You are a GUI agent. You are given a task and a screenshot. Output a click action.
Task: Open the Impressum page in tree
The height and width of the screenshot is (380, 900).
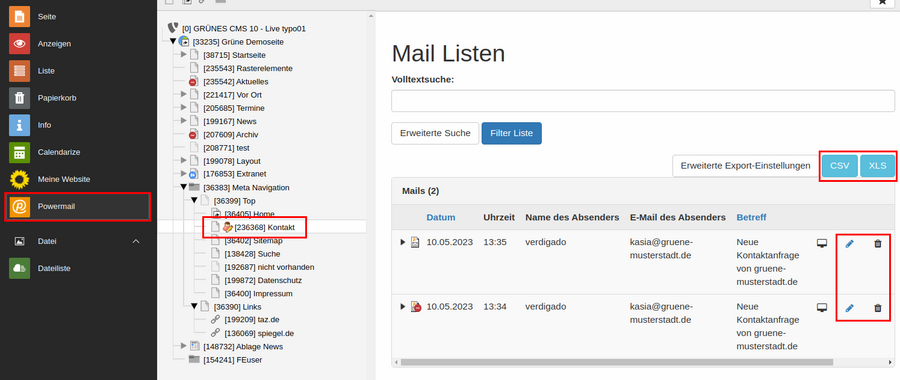point(258,293)
